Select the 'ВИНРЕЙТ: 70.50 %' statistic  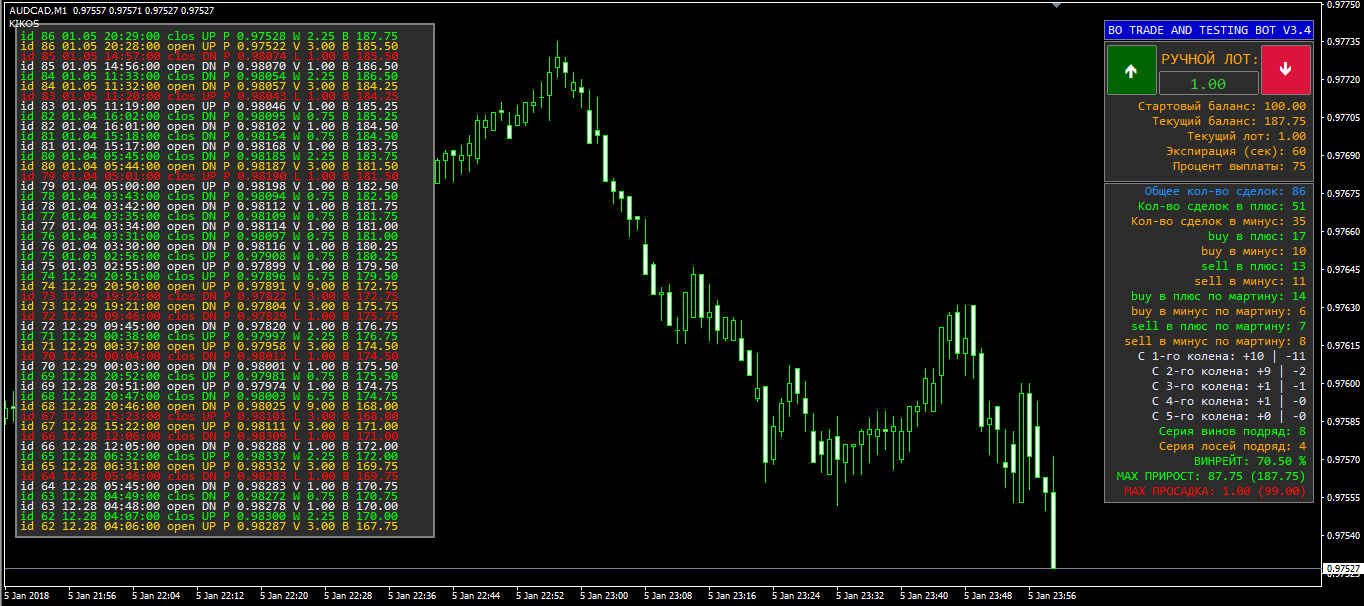pos(1250,461)
